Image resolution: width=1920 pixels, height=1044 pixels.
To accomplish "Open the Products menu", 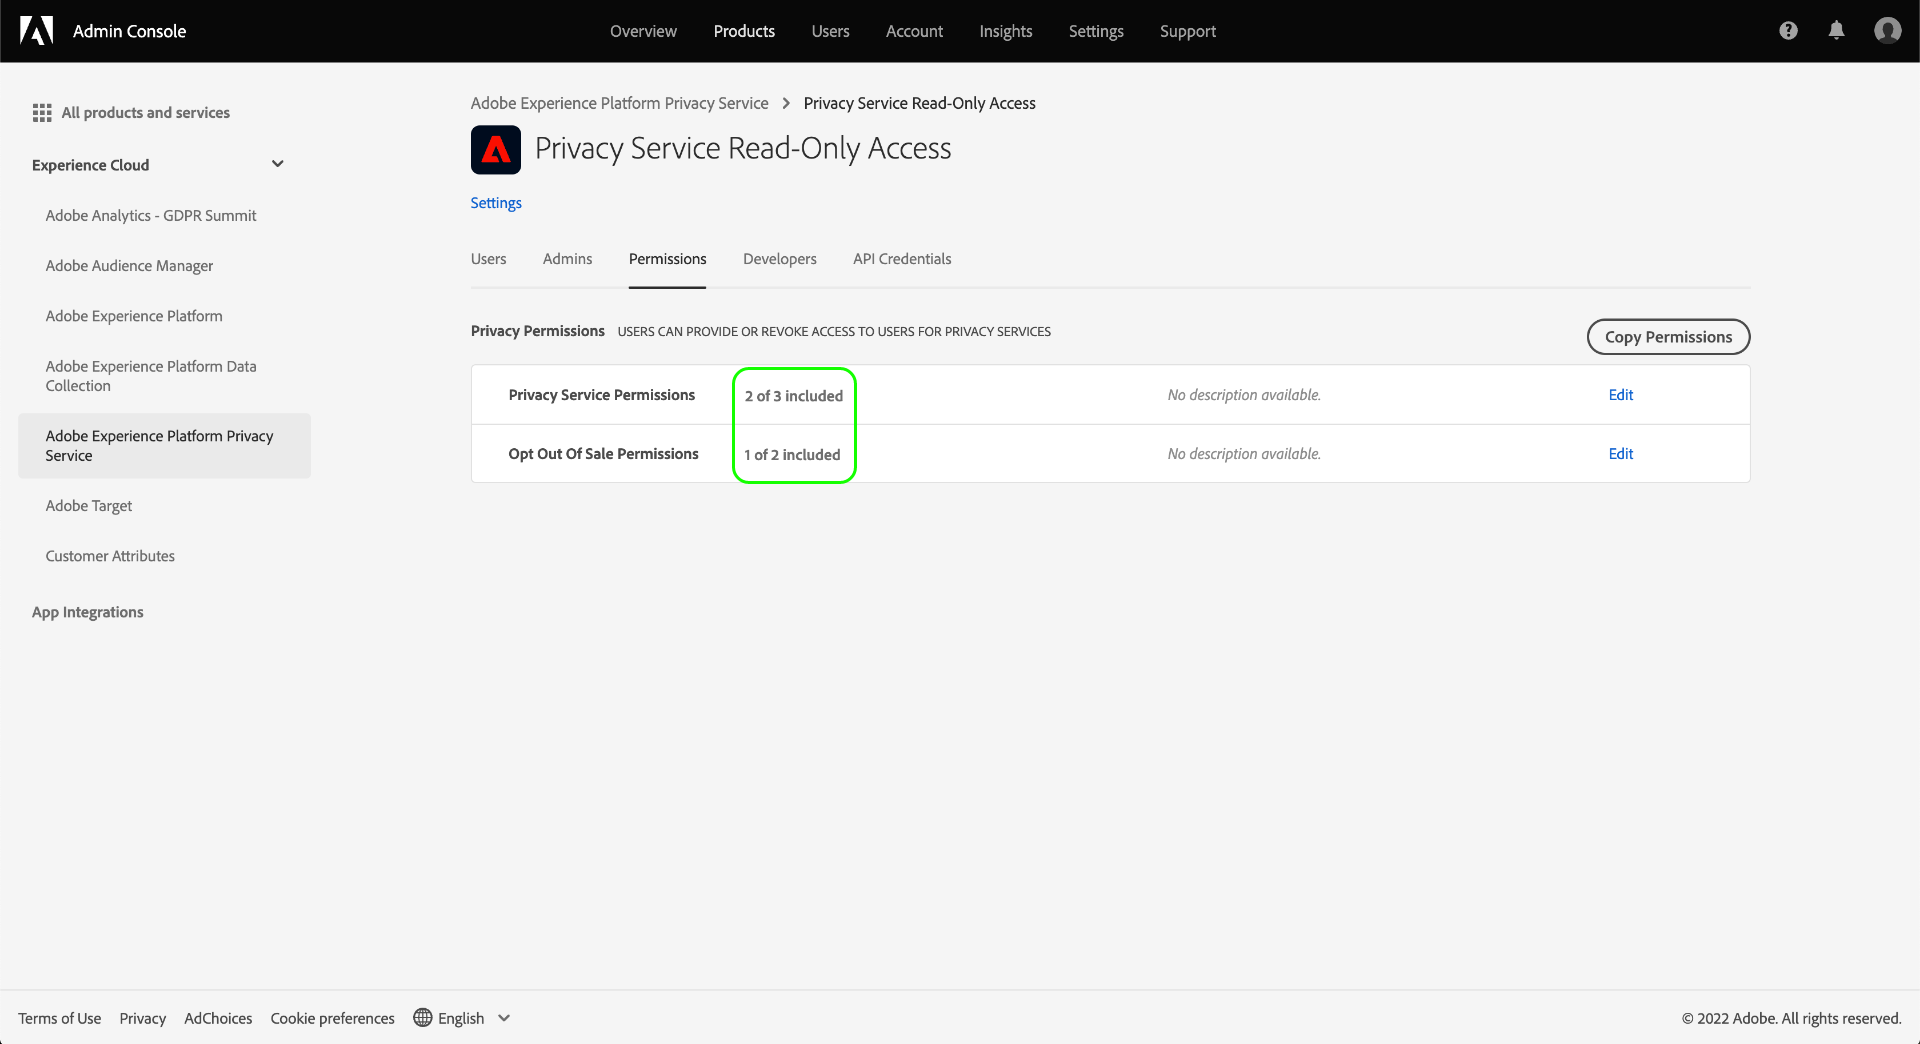I will click(744, 31).
